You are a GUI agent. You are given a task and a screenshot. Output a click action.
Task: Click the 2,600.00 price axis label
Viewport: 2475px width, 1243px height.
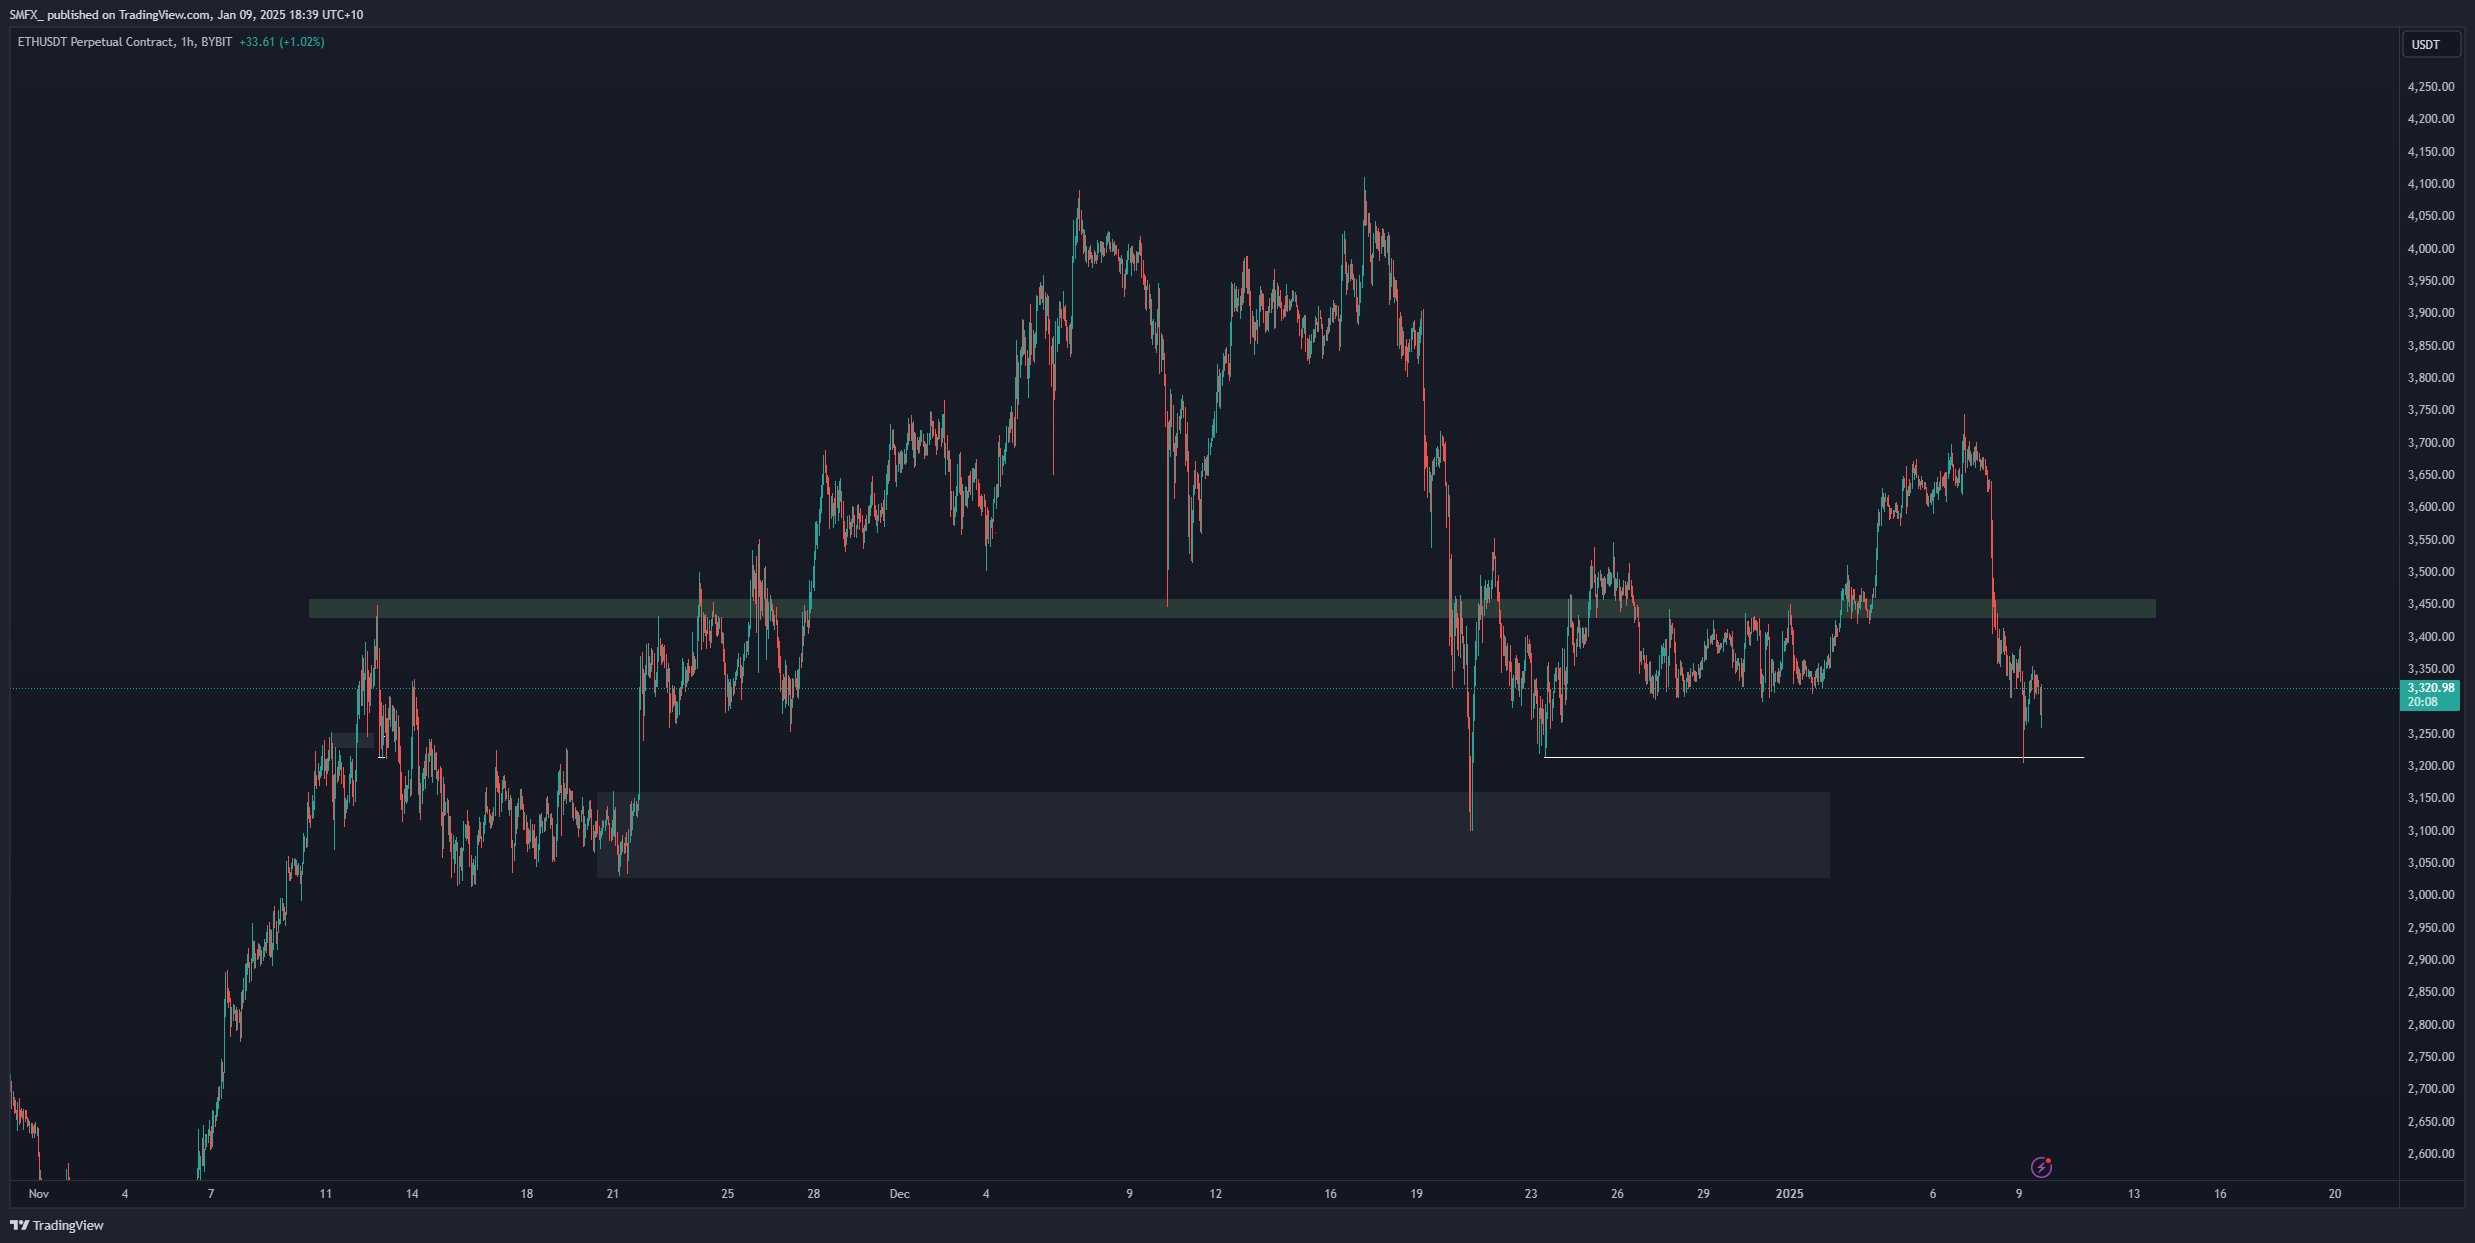[2429, 1154]
